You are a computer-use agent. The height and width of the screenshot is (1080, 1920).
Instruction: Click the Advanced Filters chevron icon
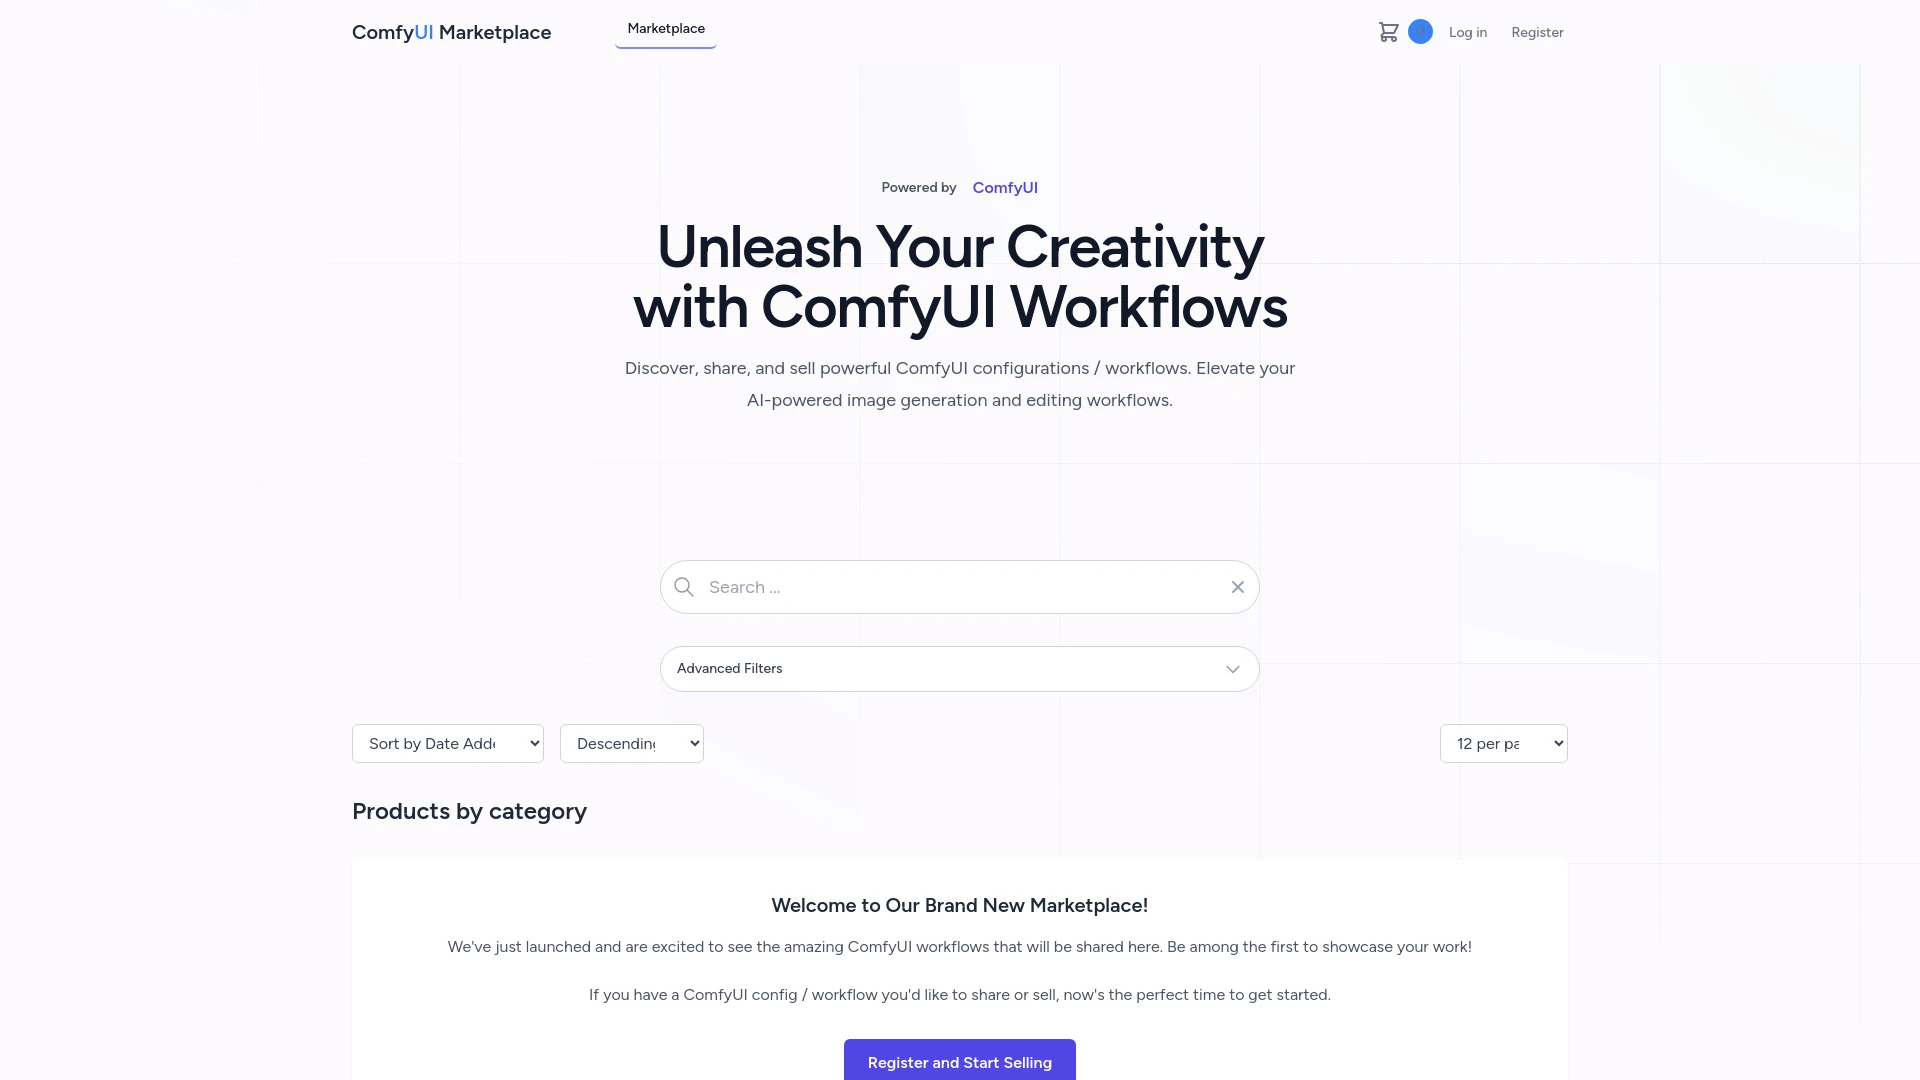pyautogui.click(x=1233, y=669)
